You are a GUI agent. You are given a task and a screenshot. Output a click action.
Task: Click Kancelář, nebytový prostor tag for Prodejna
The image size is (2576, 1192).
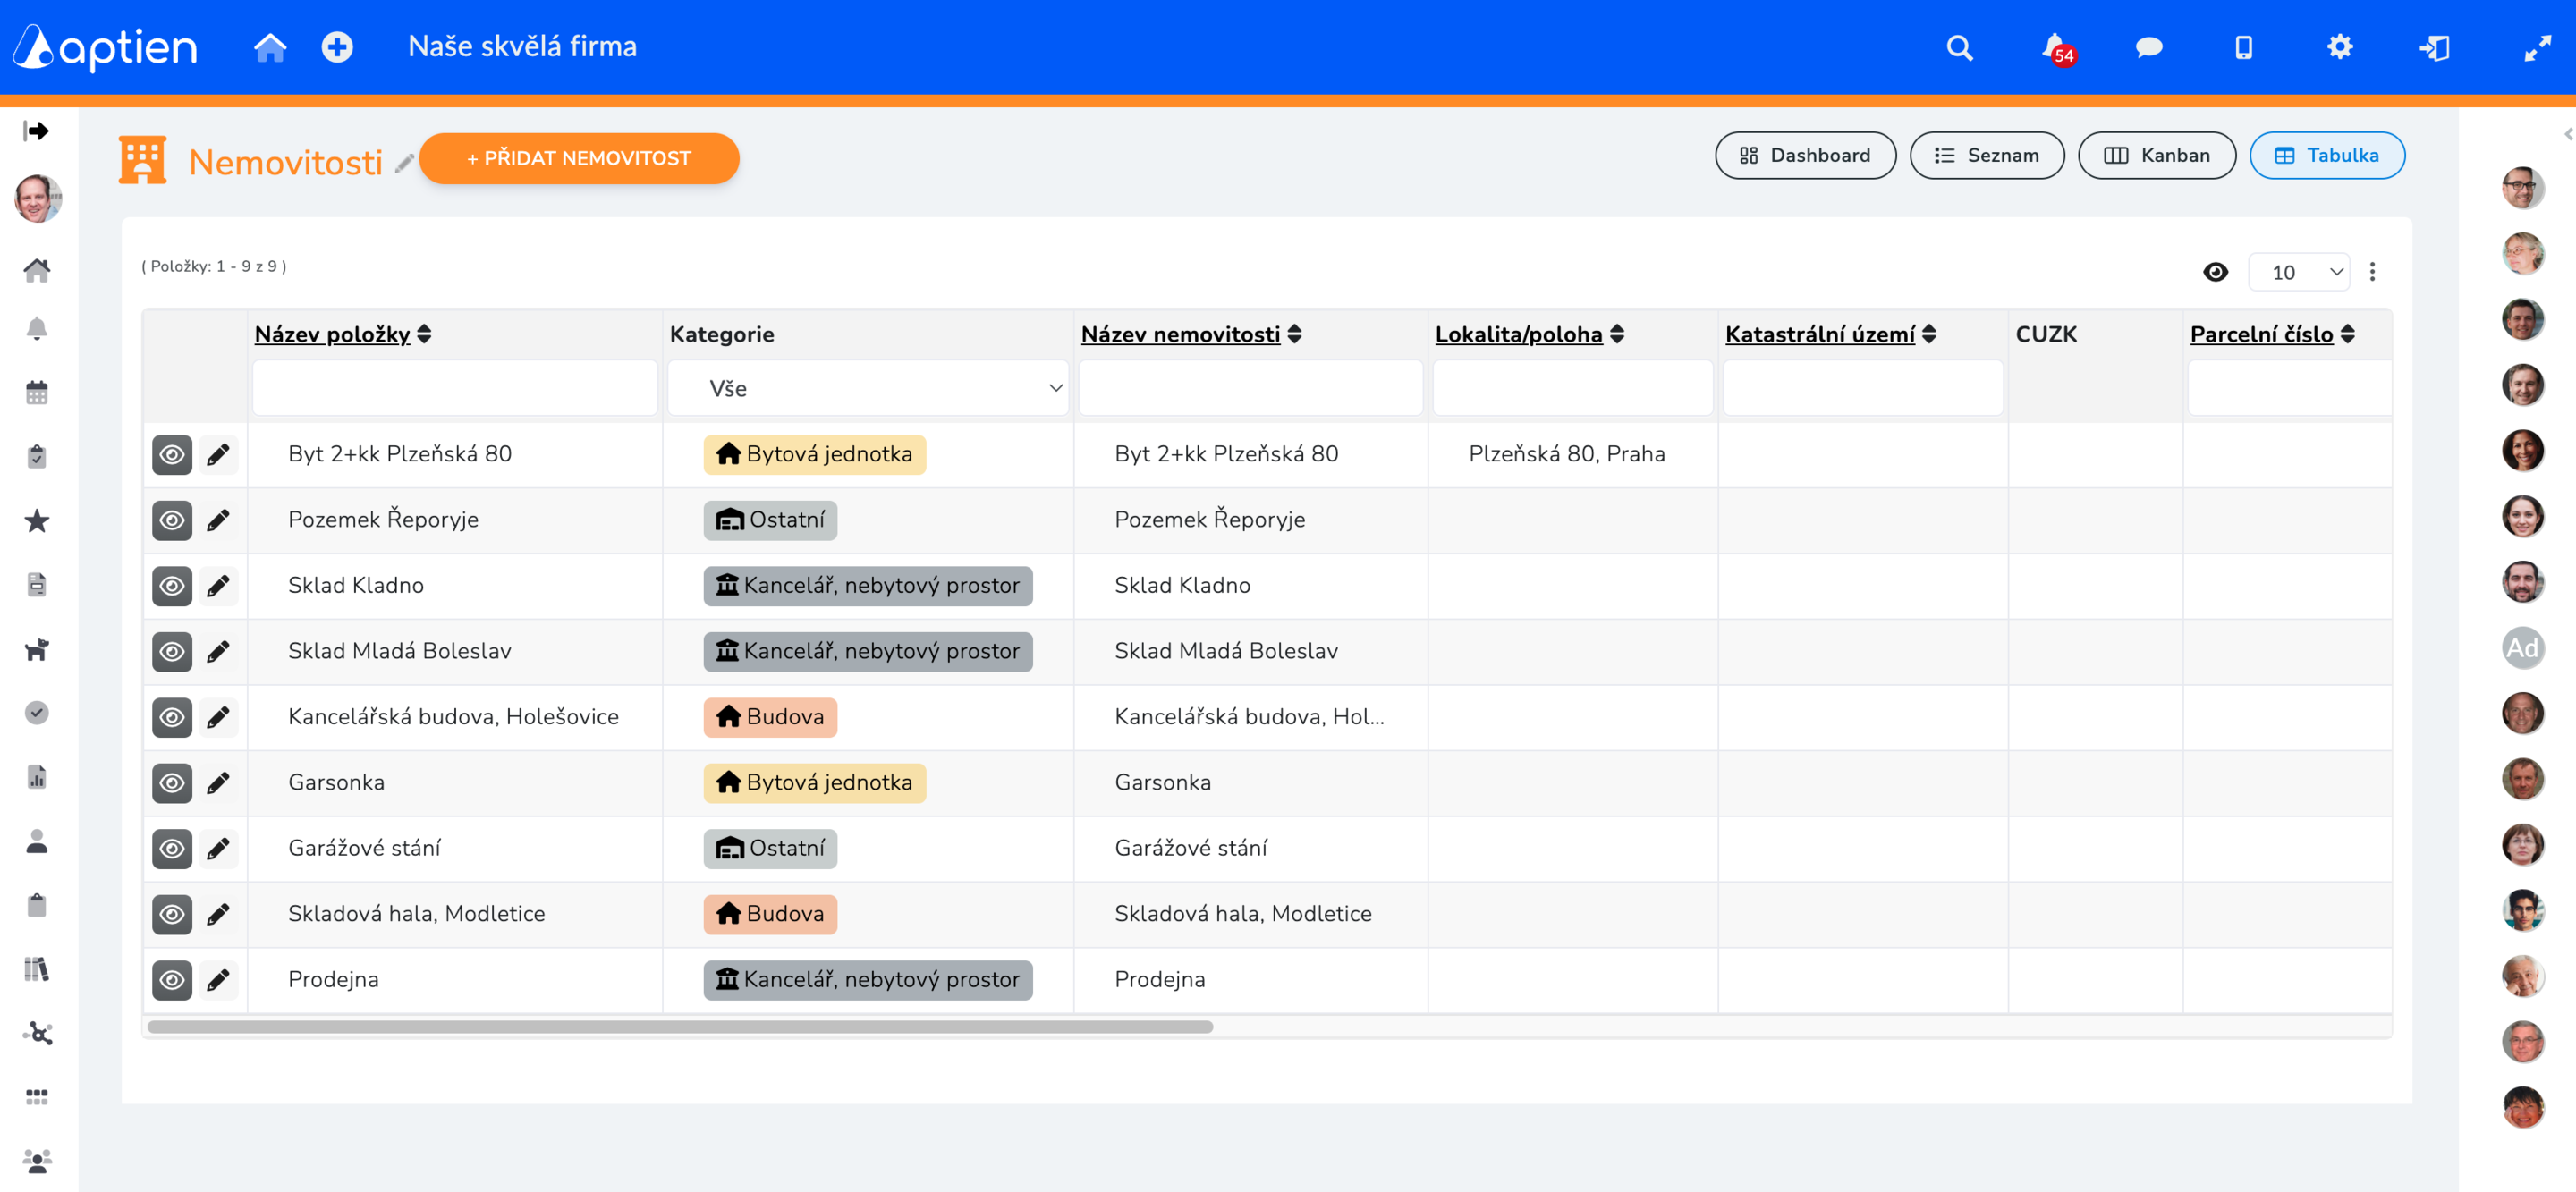[x=867, y=980]
